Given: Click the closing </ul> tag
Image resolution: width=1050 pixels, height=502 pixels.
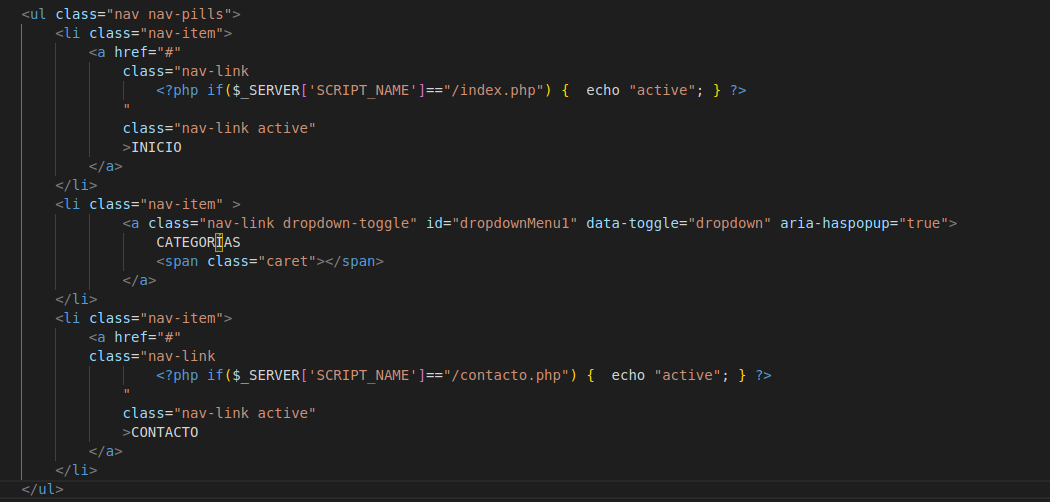Looking at the screenshot, I should [x=43, y=489].
